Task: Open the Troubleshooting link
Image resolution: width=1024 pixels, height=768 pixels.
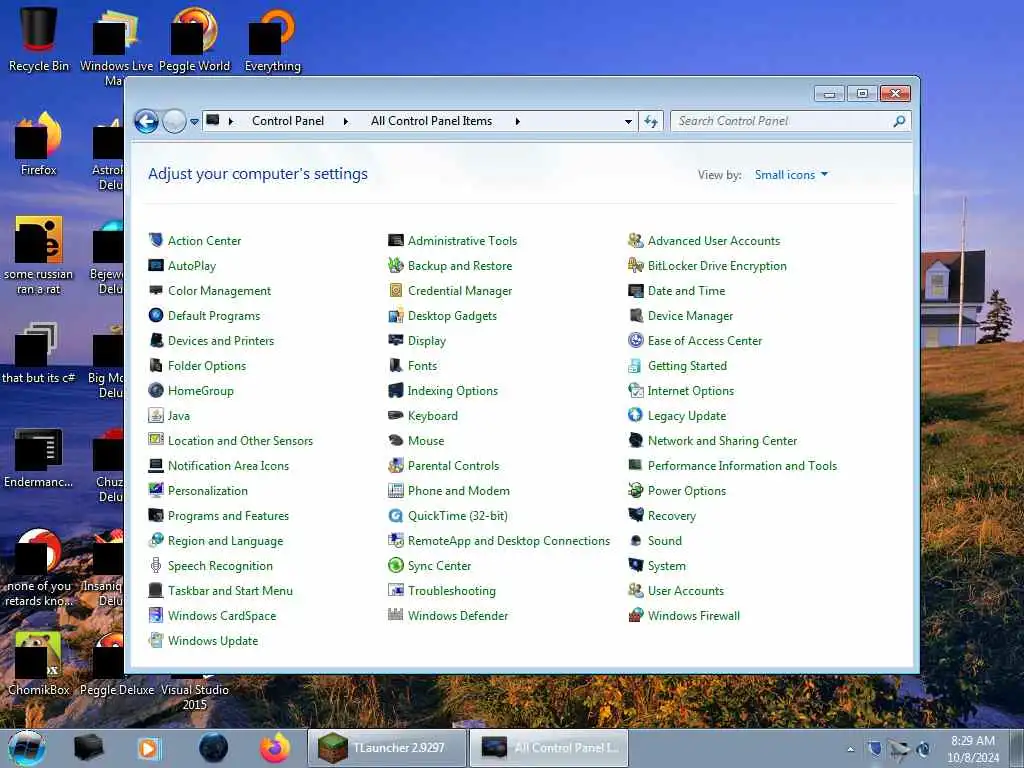Action: pyautogui.click(x=452, y=590)
